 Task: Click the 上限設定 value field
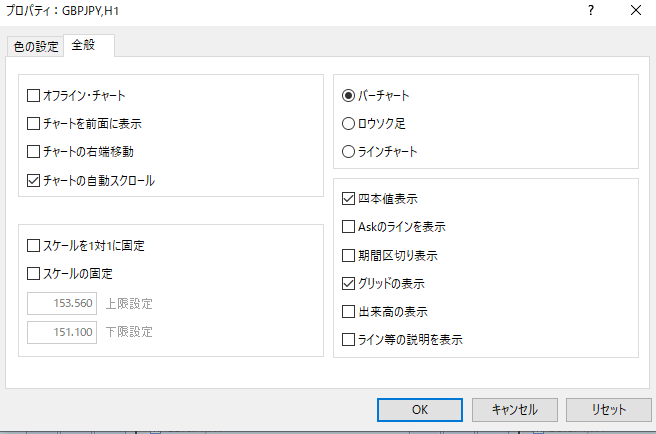[62, 303]
